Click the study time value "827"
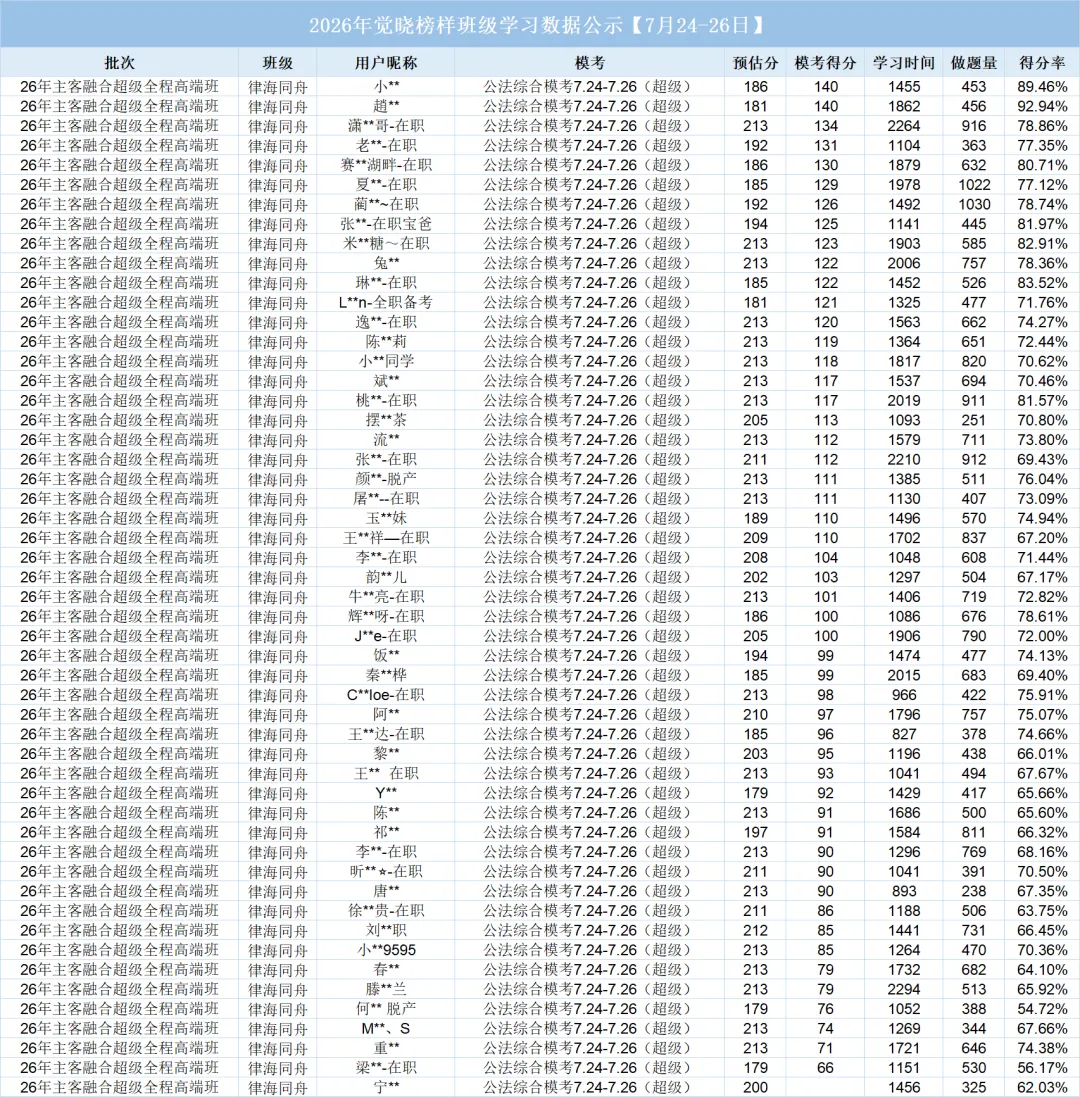Screen dimensions: 1080x1097 pos(904,734)
